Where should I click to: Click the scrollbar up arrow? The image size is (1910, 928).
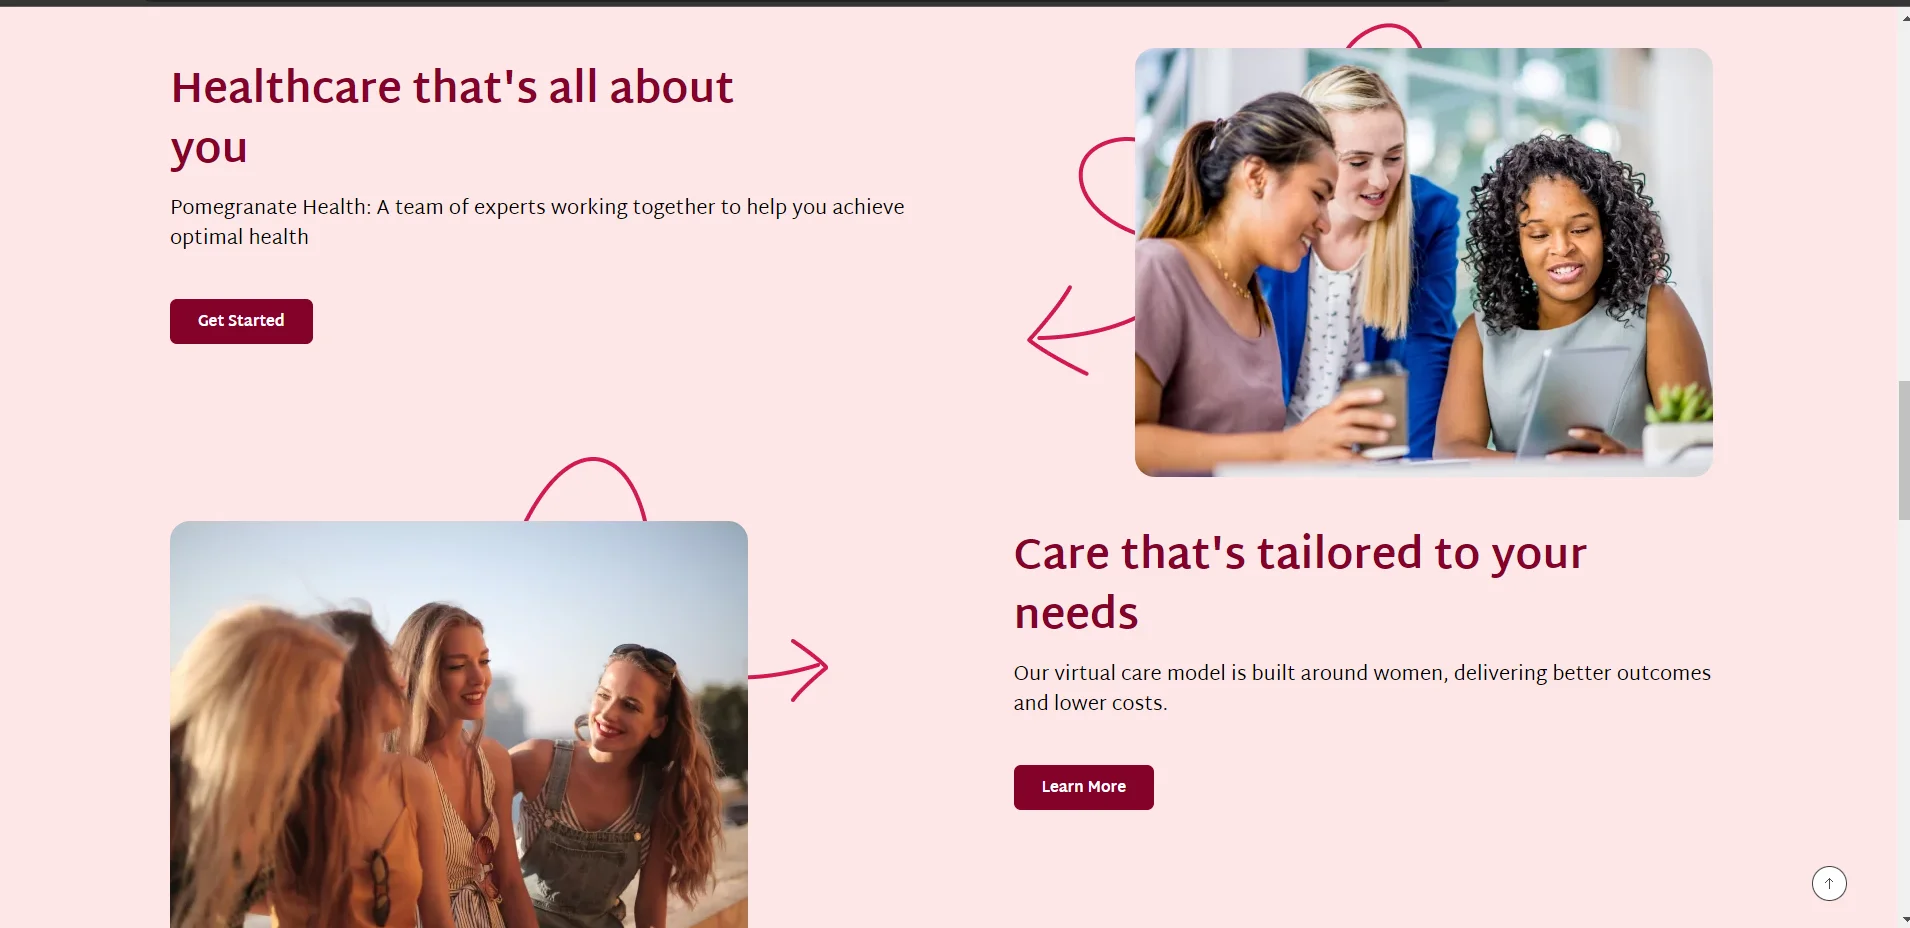[1904, 18]
